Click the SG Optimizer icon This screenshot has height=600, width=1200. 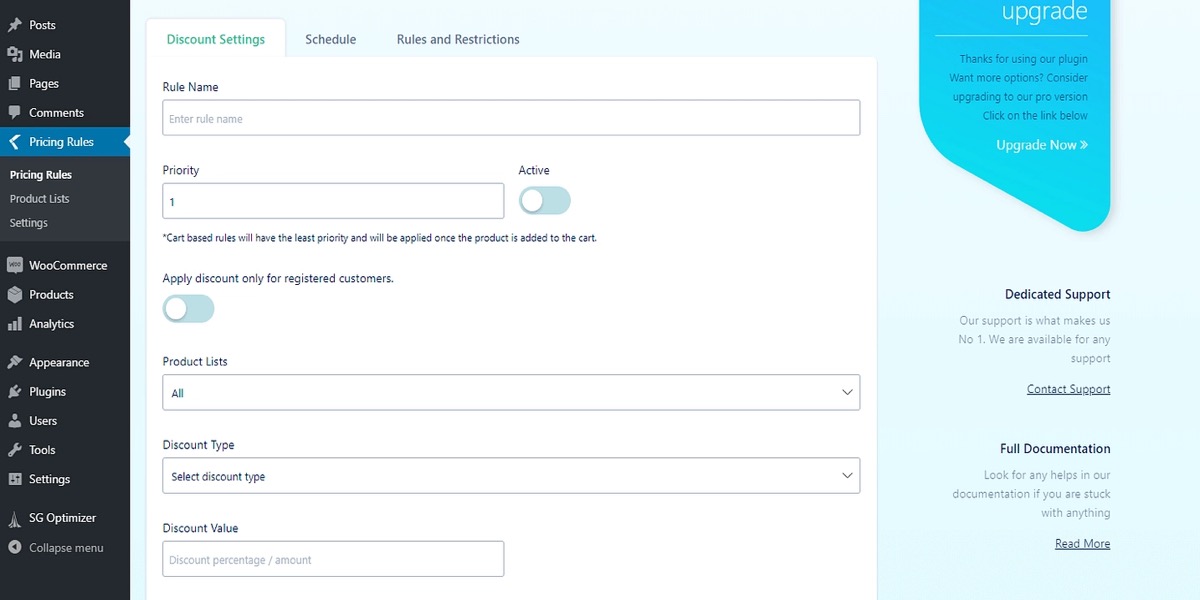click(x=15, y=519)
